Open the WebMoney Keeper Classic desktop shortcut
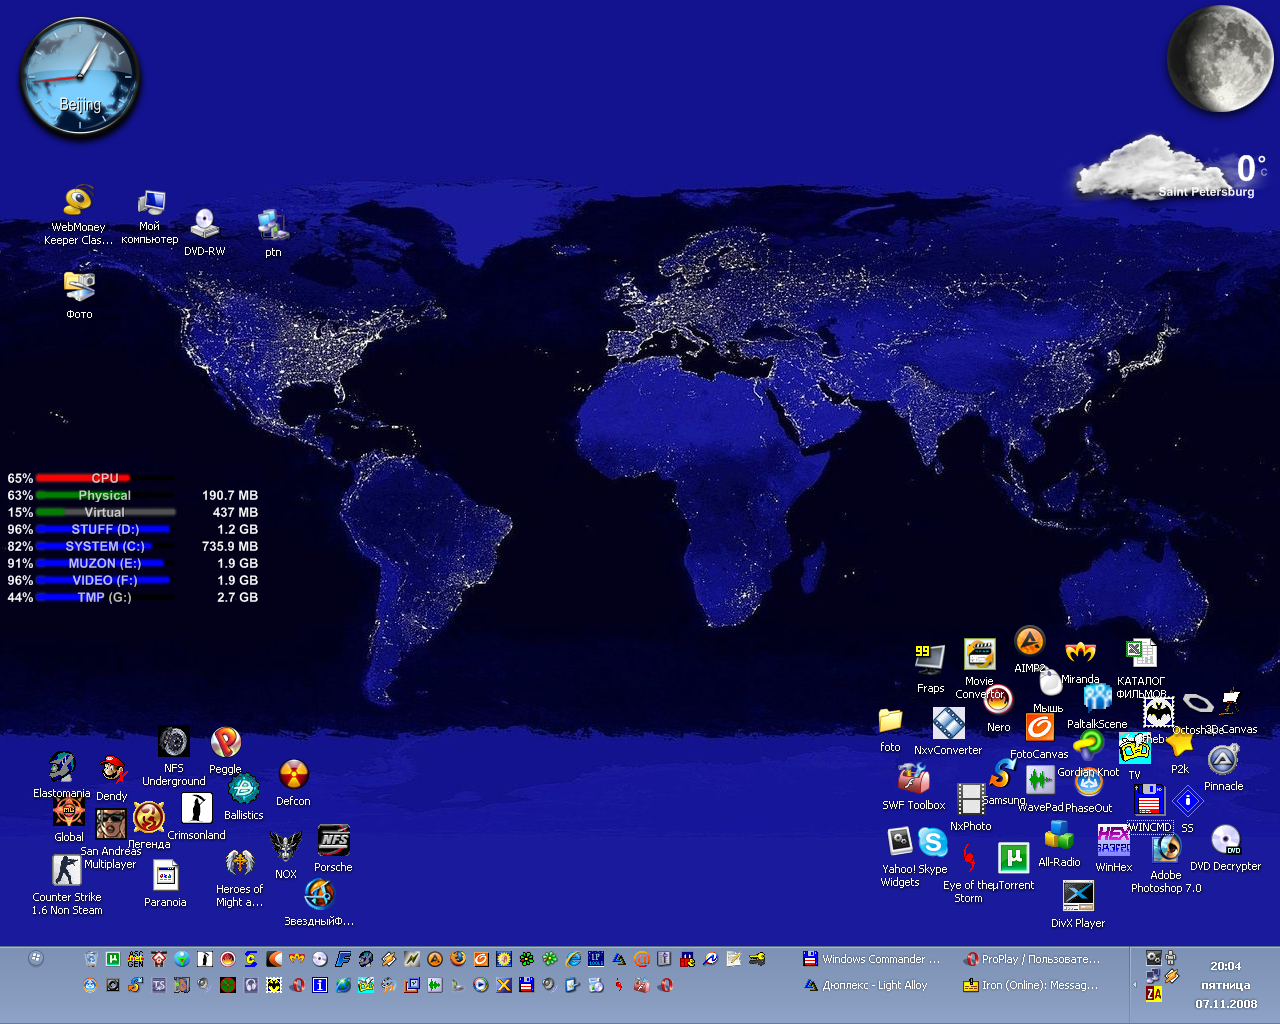1280x1024 pixels. coord(78,202)
